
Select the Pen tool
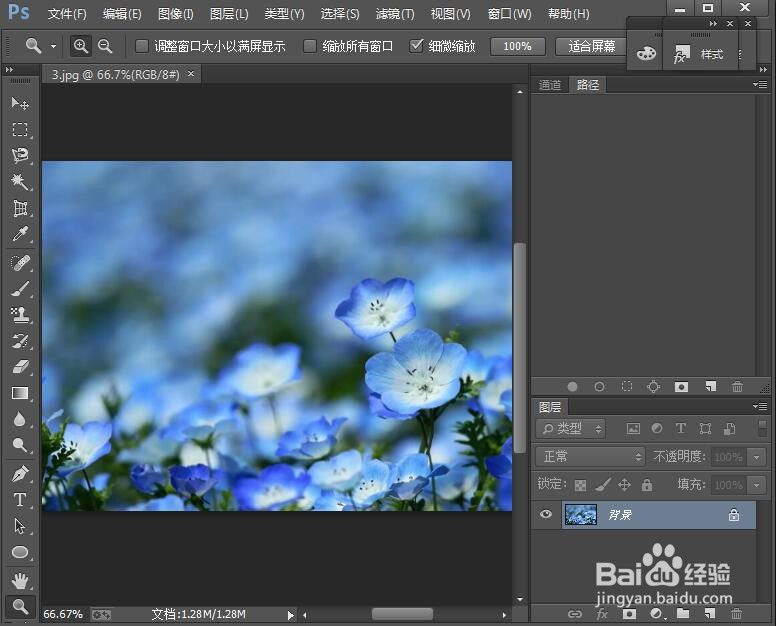(x=20, y=474)
